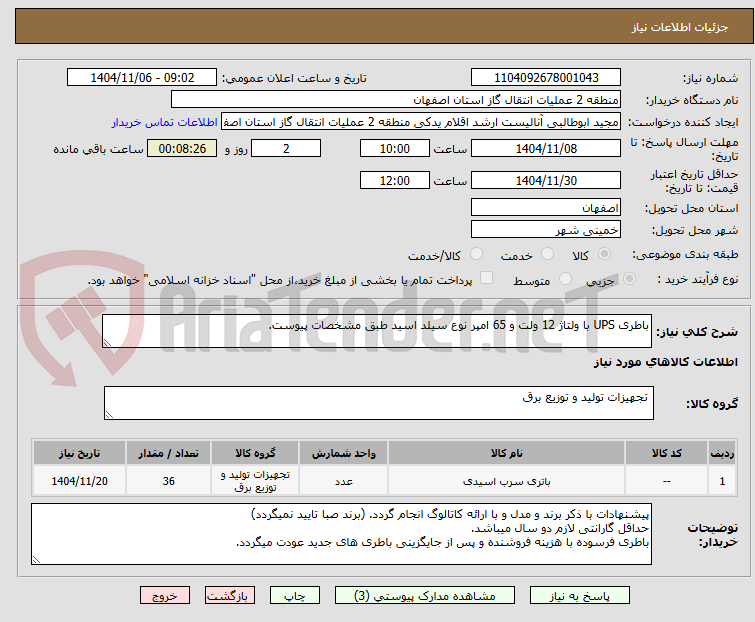Viewport: 755px width, 622px height.
Task: Click the بازگشت back button
Action: click(230, 596)
